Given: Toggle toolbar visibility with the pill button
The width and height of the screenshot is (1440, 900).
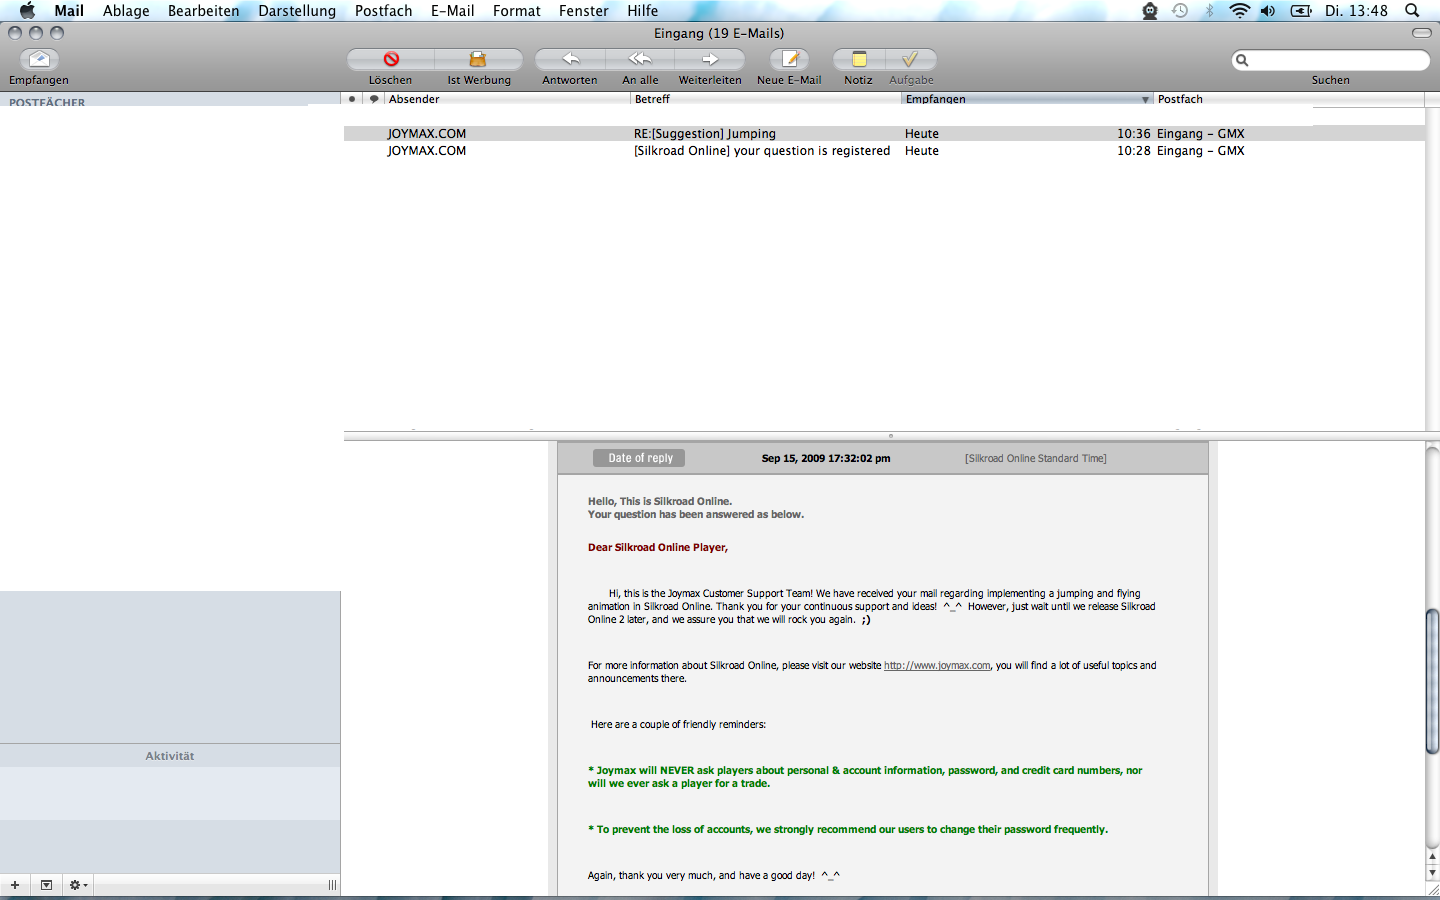Looking at the screenshot, I should pos(1421,33).
